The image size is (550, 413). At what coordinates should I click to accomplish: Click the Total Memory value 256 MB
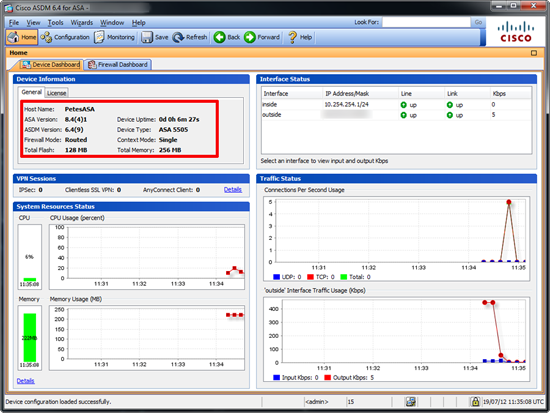pos(170,150)
